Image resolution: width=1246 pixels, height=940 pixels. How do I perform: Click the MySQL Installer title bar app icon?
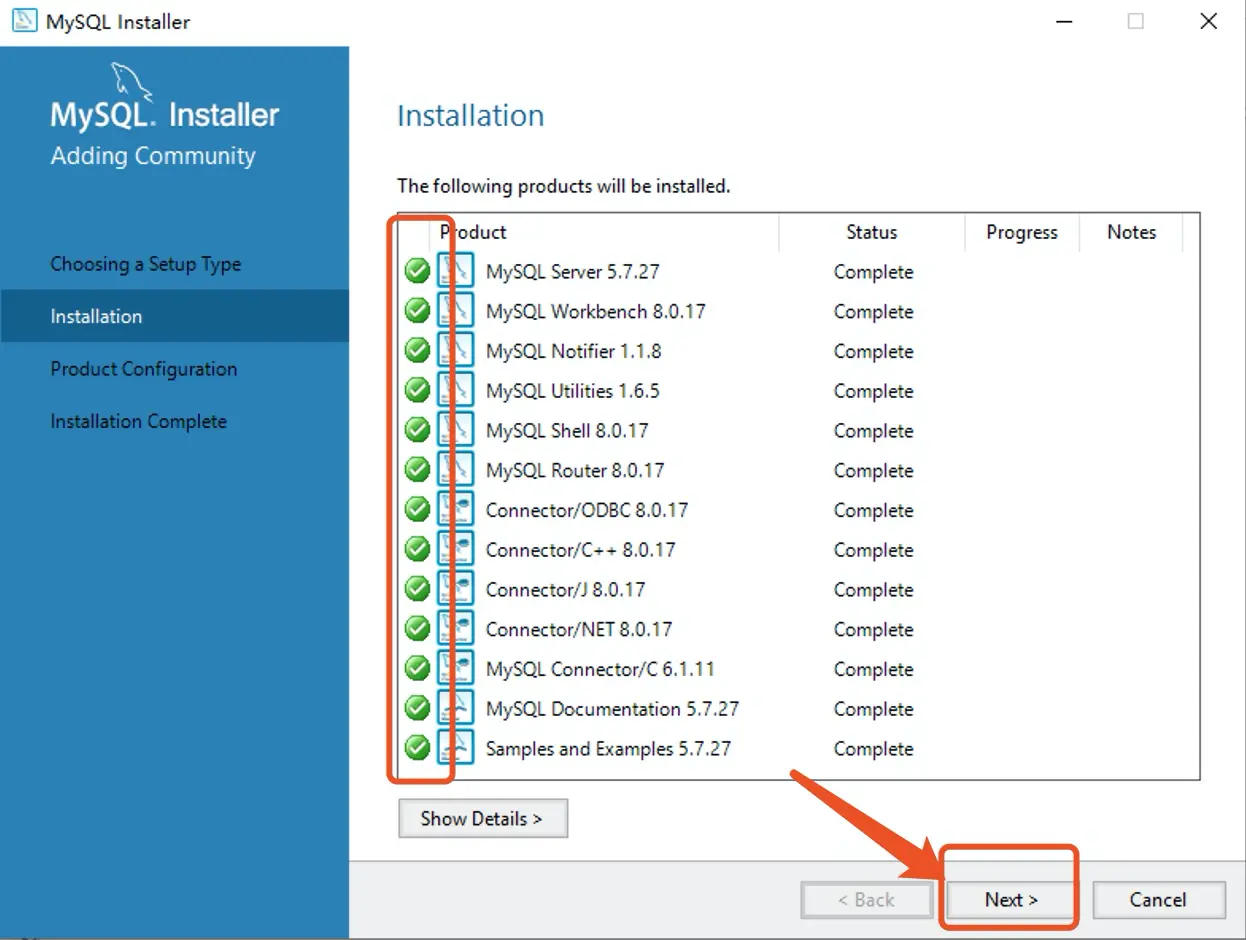(24, 21)
